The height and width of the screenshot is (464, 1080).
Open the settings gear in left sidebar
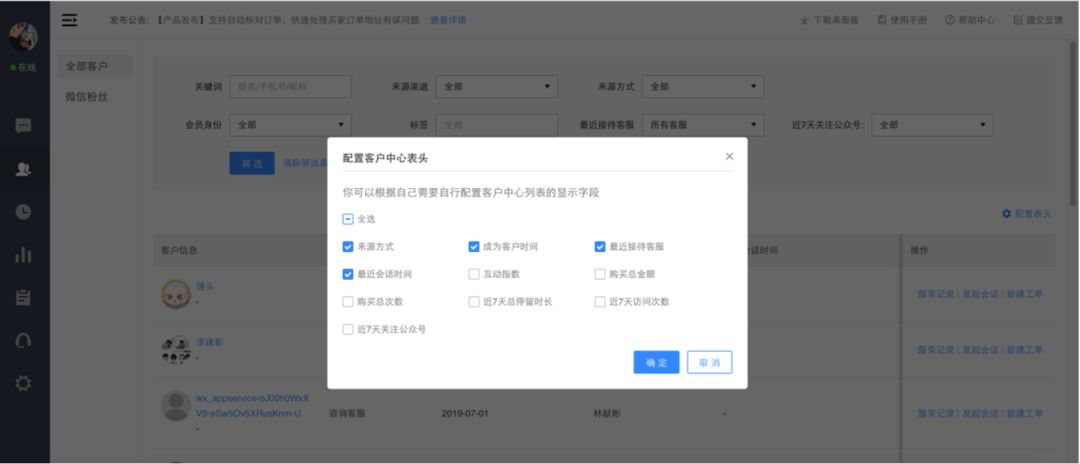(23, 383)
